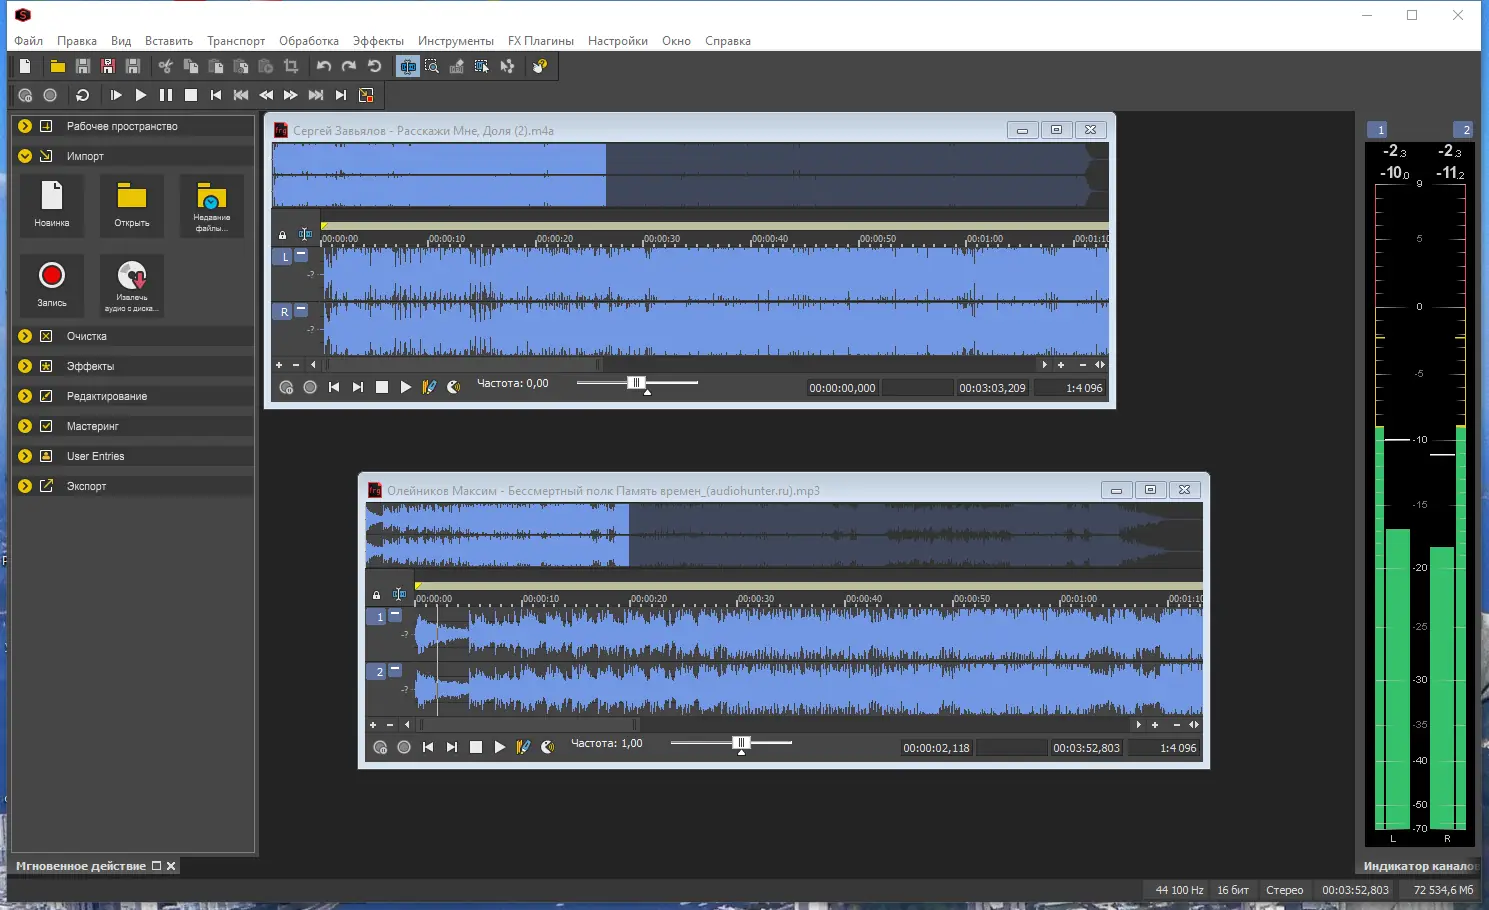Screen dimensions: 1489x910
Task: Click pencil play icon in Олейников Максим window
Action: tap(523, 747)
